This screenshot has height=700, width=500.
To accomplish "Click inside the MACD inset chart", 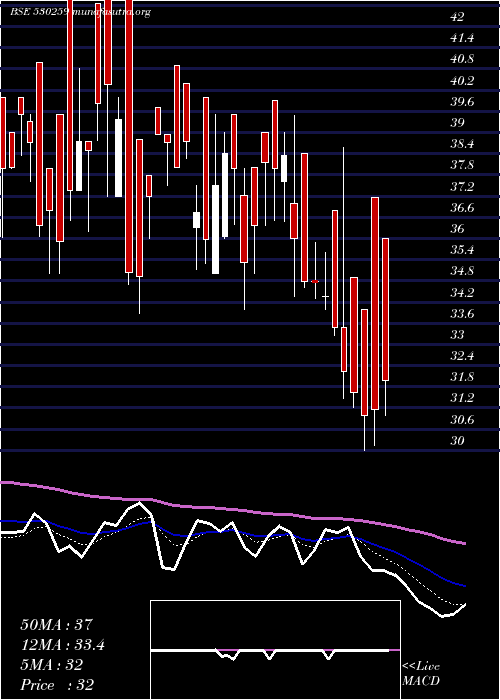I will (275, 650).
